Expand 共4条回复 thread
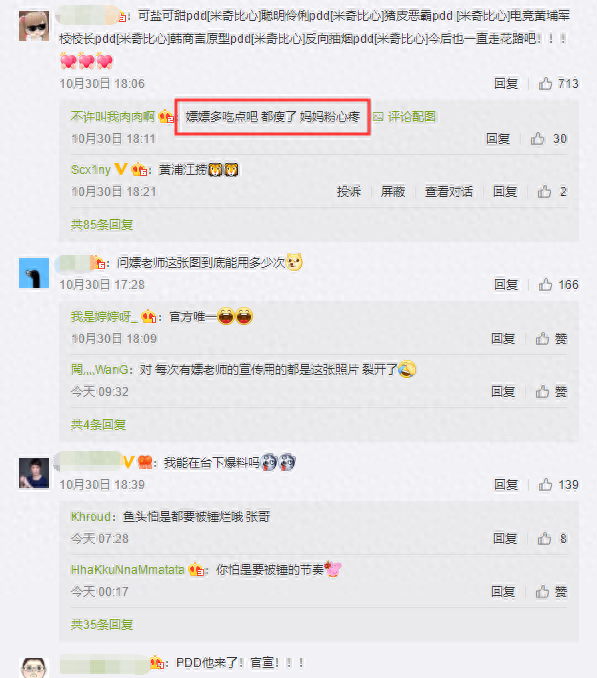The image size is (597, 678). (x=98, y=425)
